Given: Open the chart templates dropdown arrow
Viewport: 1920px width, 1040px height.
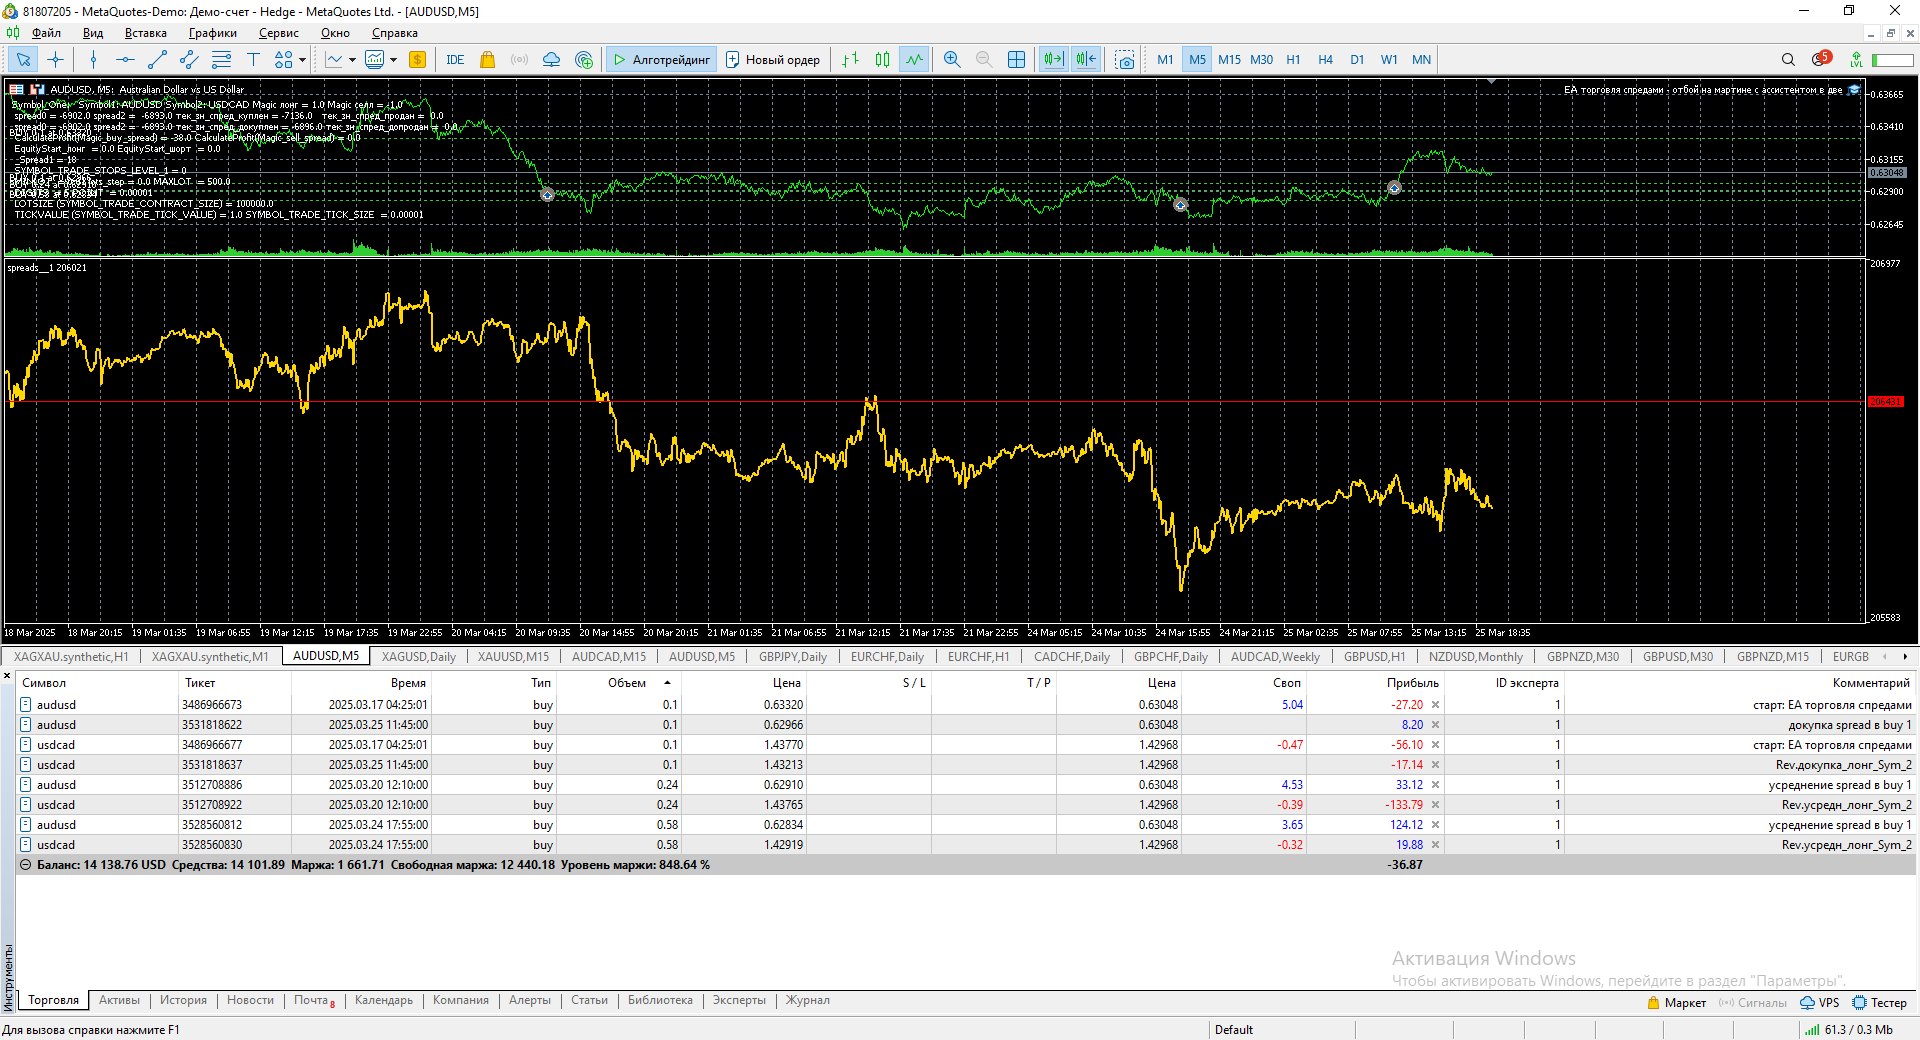Looking at the screenshot, I should (x=393, y=60).
